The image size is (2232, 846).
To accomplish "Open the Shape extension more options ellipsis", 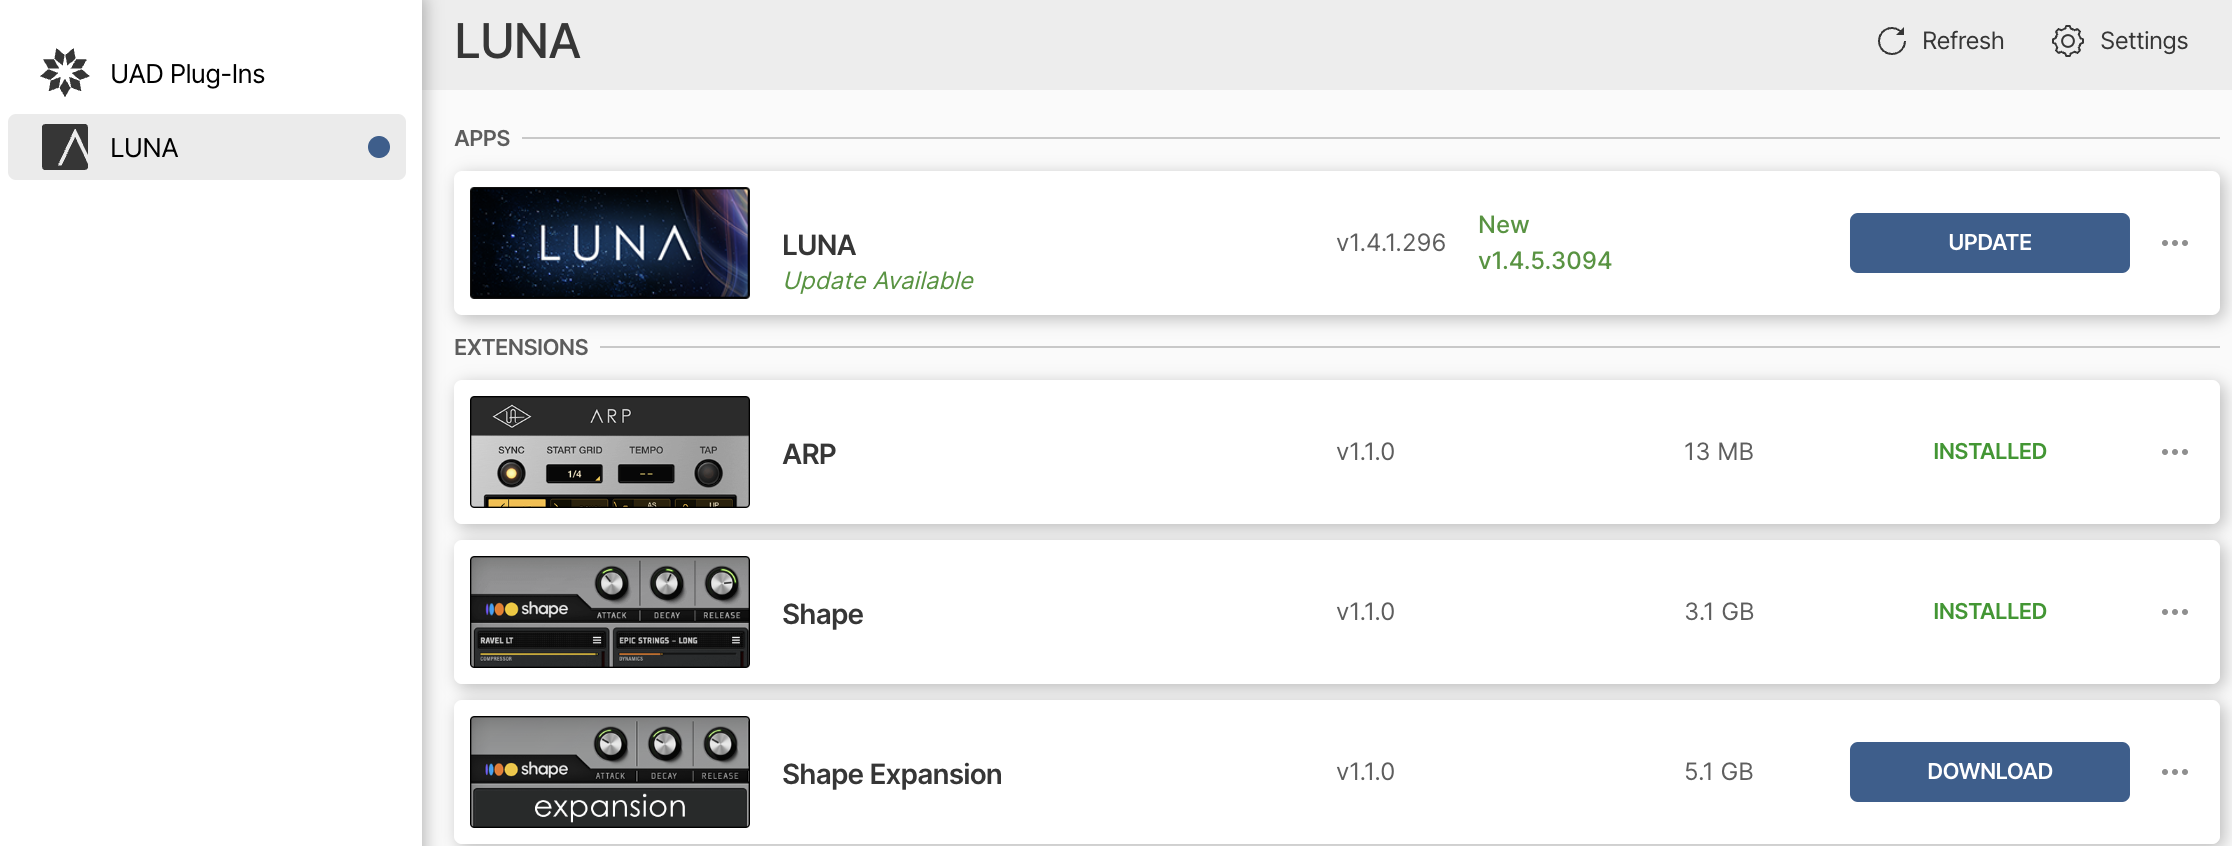I will tap(2174, 612).
